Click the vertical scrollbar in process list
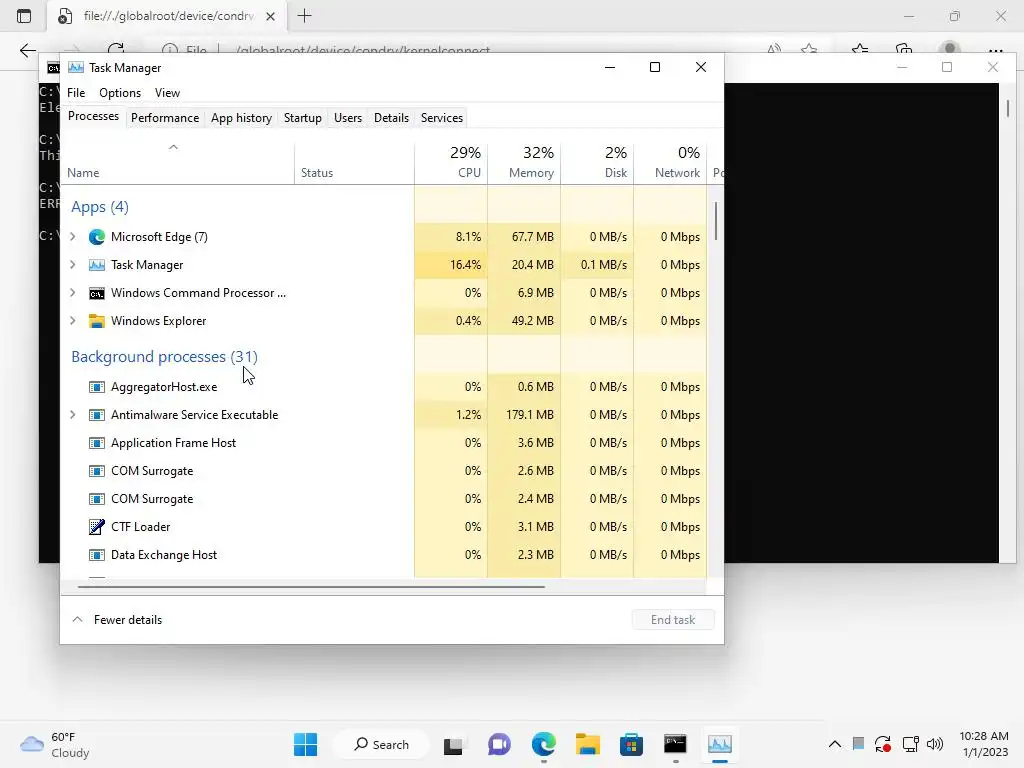This screenshot has height=768, width=1024. 716,221
